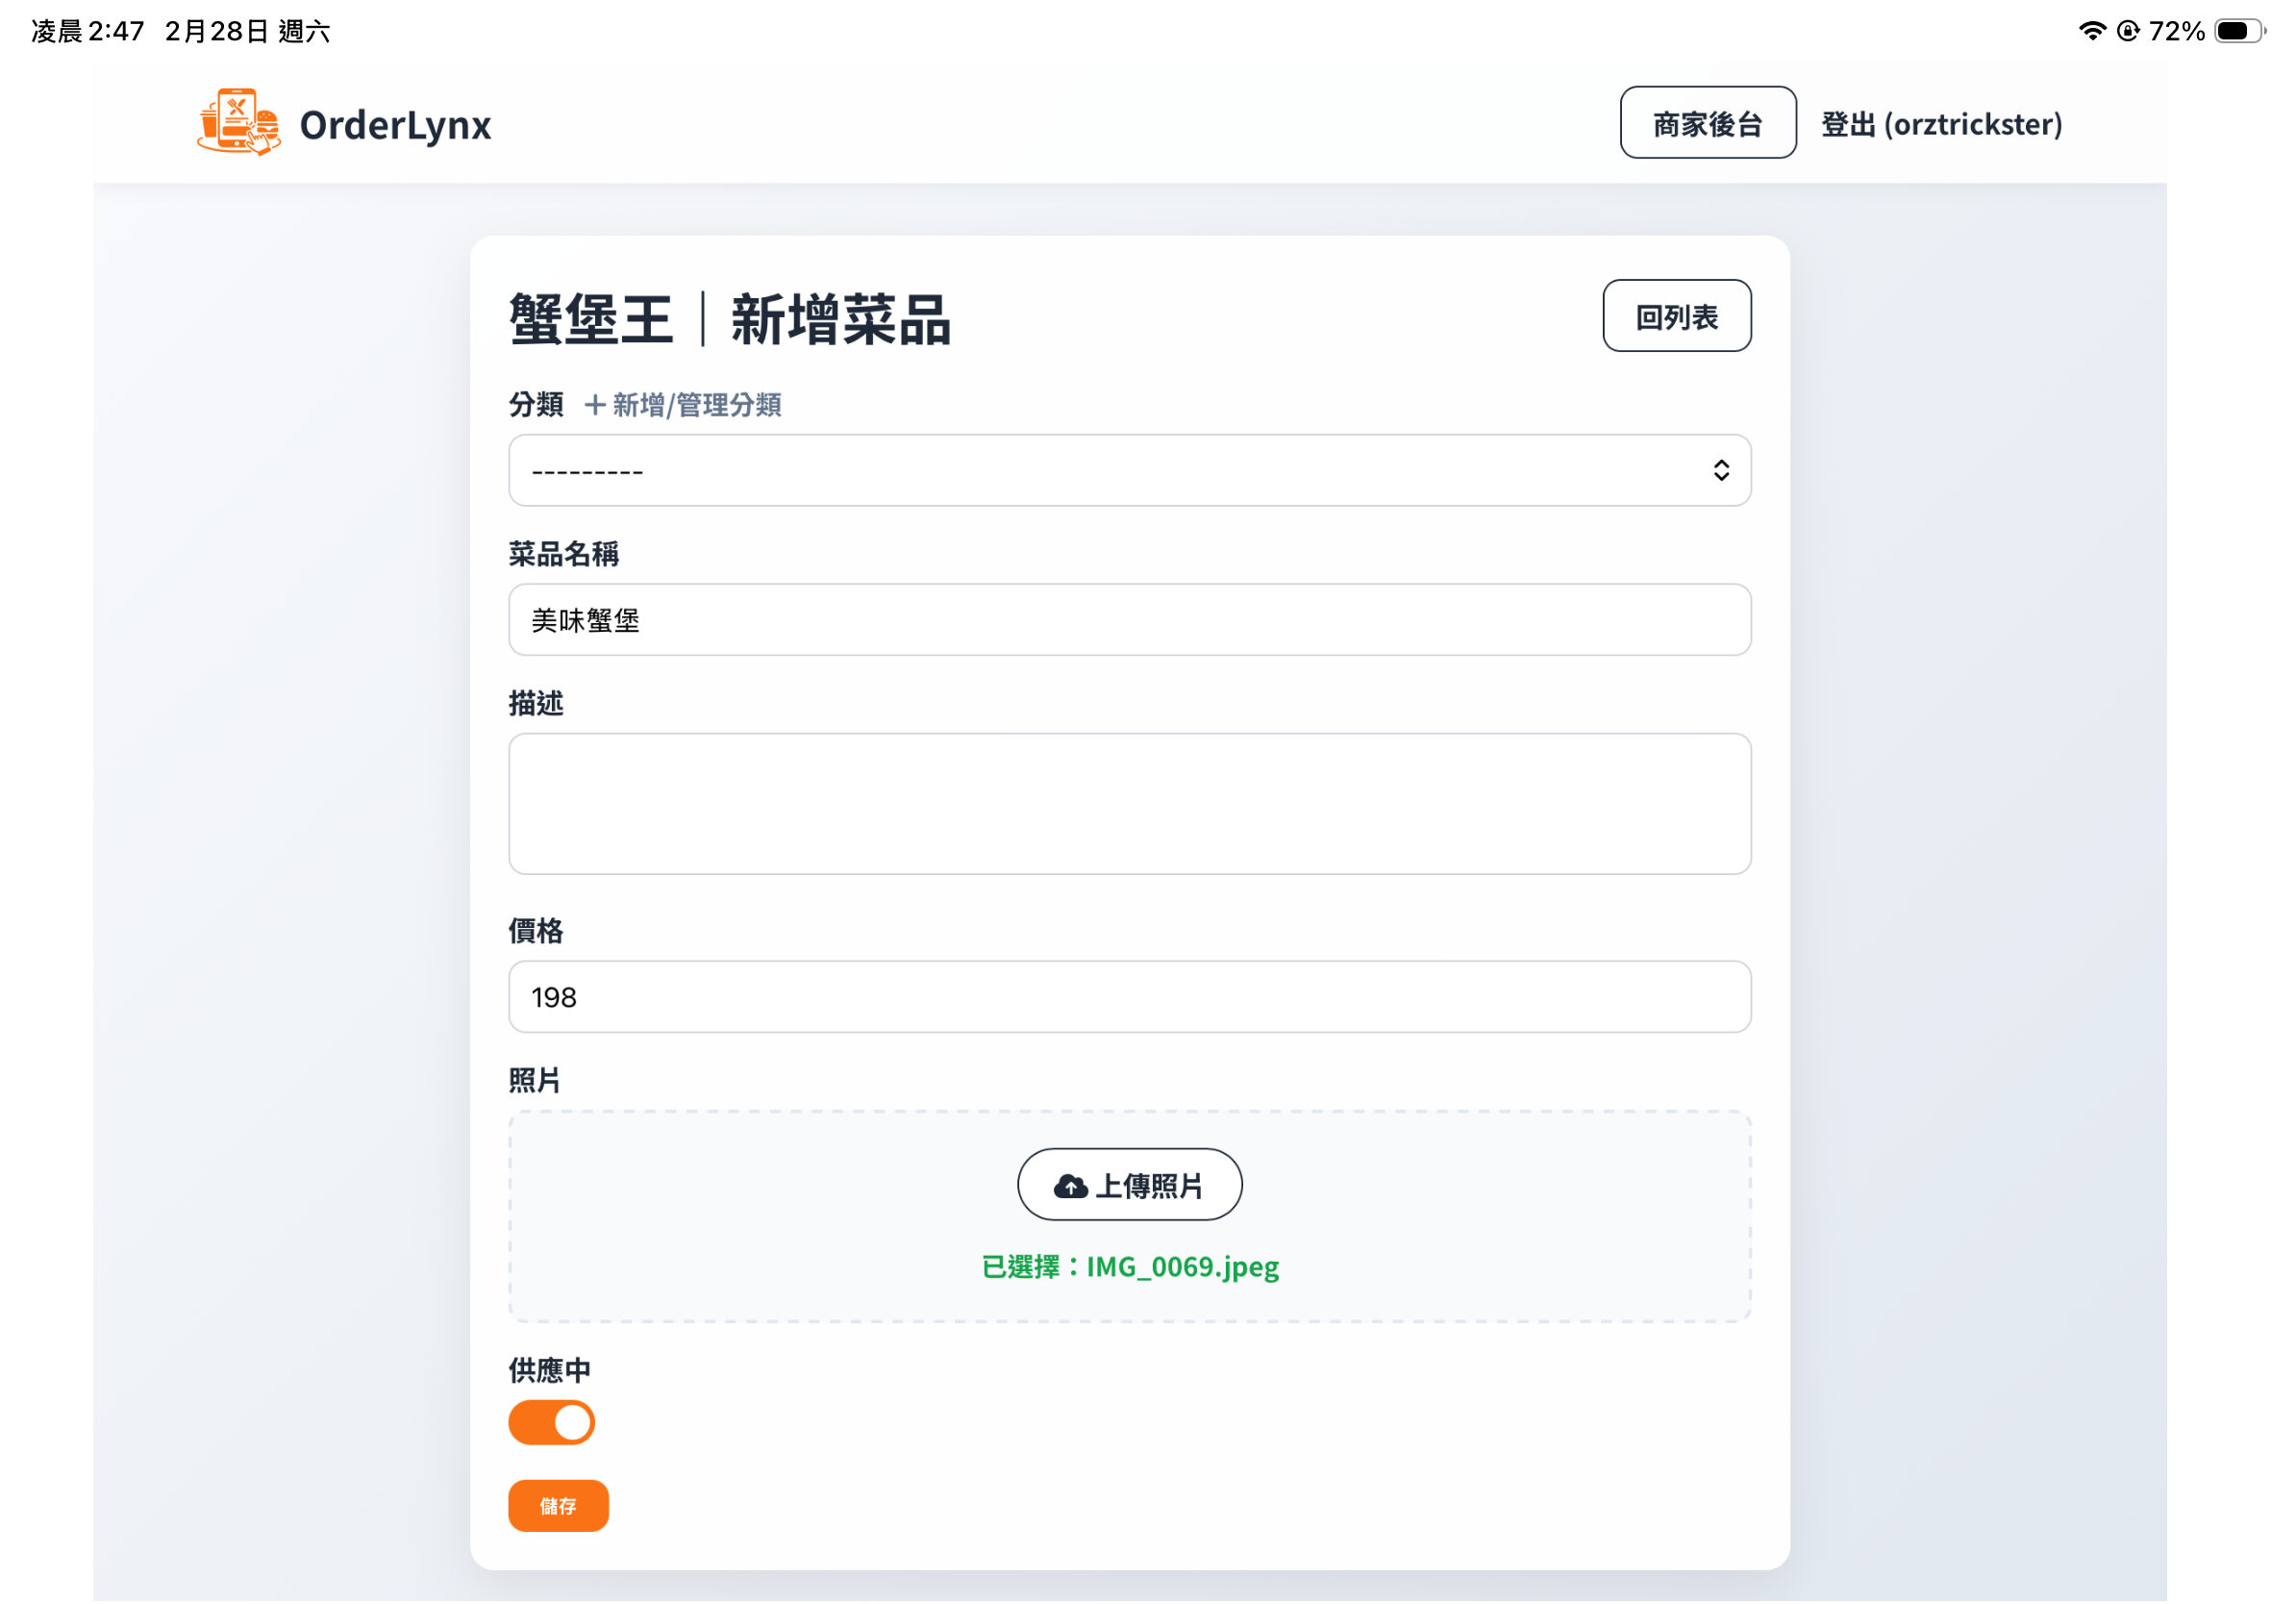2296x1604 pixels.
Task: Click the cloud upload icon
Action: tap(1070, 1186)
